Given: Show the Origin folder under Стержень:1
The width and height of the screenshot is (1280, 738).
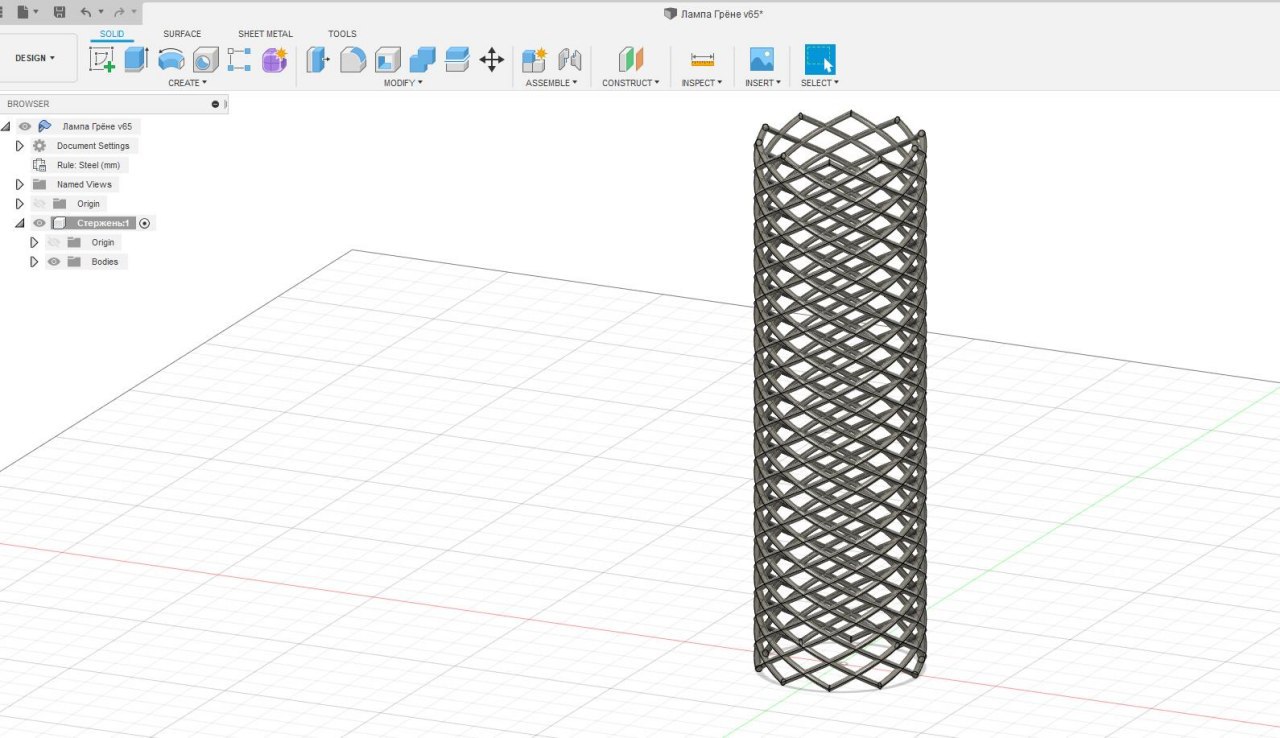Looking at the screenshot, I should (54, 242).
